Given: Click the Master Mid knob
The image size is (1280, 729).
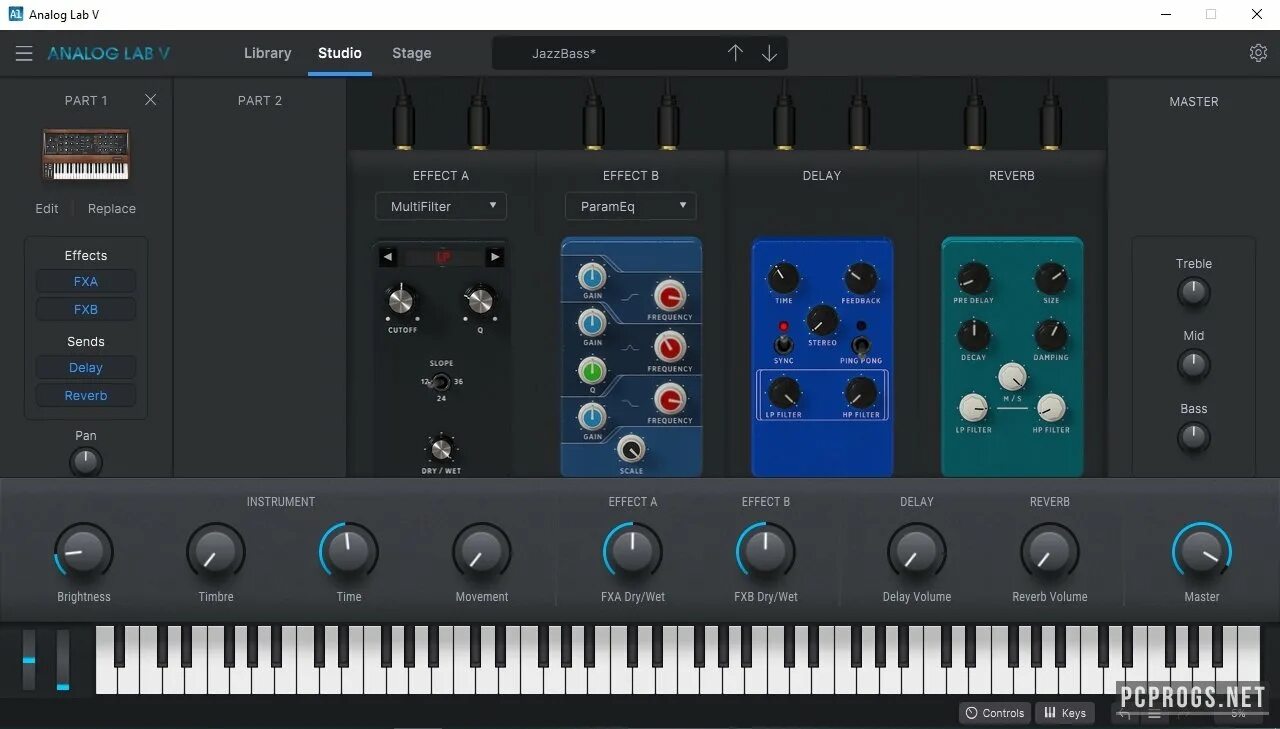Looking at the screenshot, I should pos(1193,364).
